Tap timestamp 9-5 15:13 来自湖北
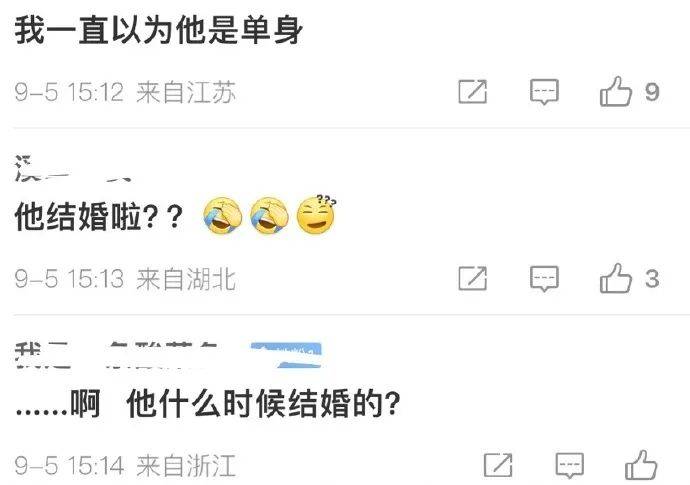This screenshot has height=485, width=690. (x=125, y=279)
